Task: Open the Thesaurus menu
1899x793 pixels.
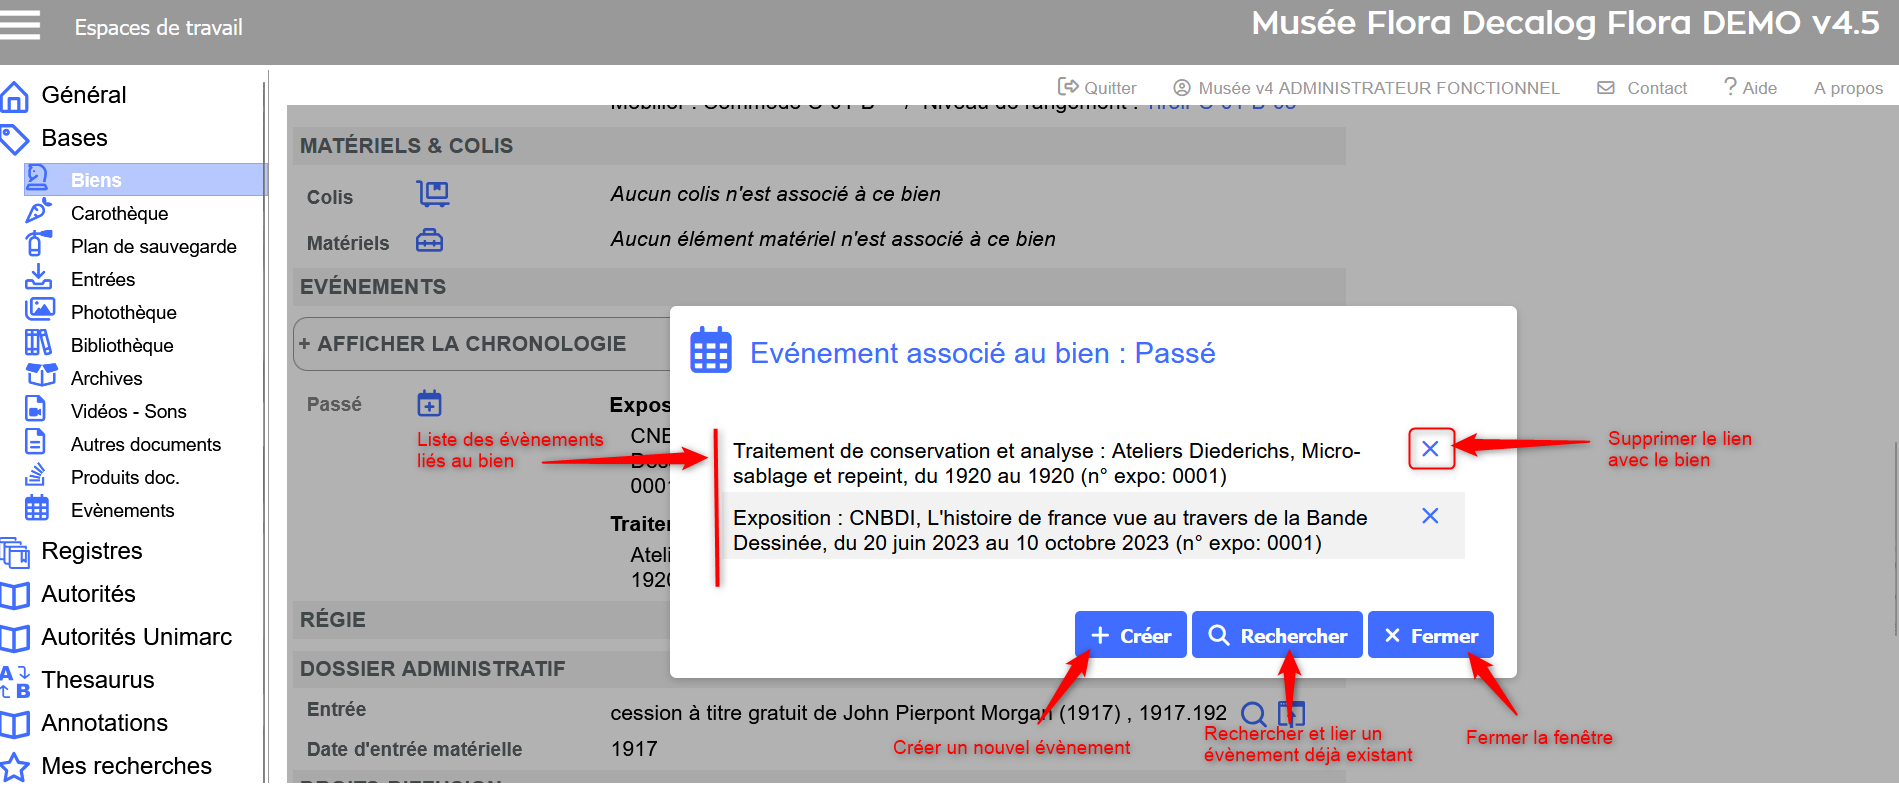Action: [97, 680]
